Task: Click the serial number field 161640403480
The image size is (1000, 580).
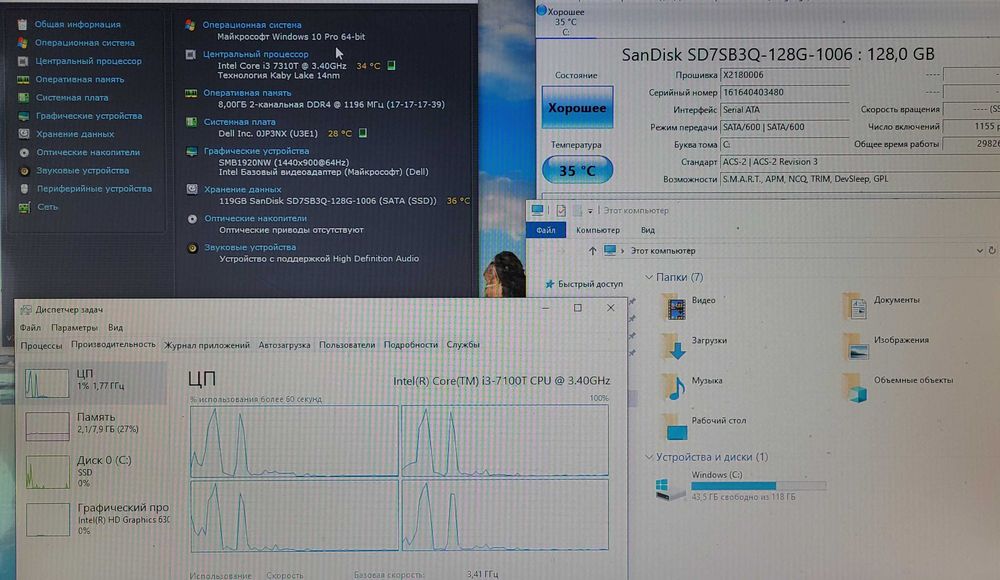Action: pyautogui.click(x=784, y=93)
